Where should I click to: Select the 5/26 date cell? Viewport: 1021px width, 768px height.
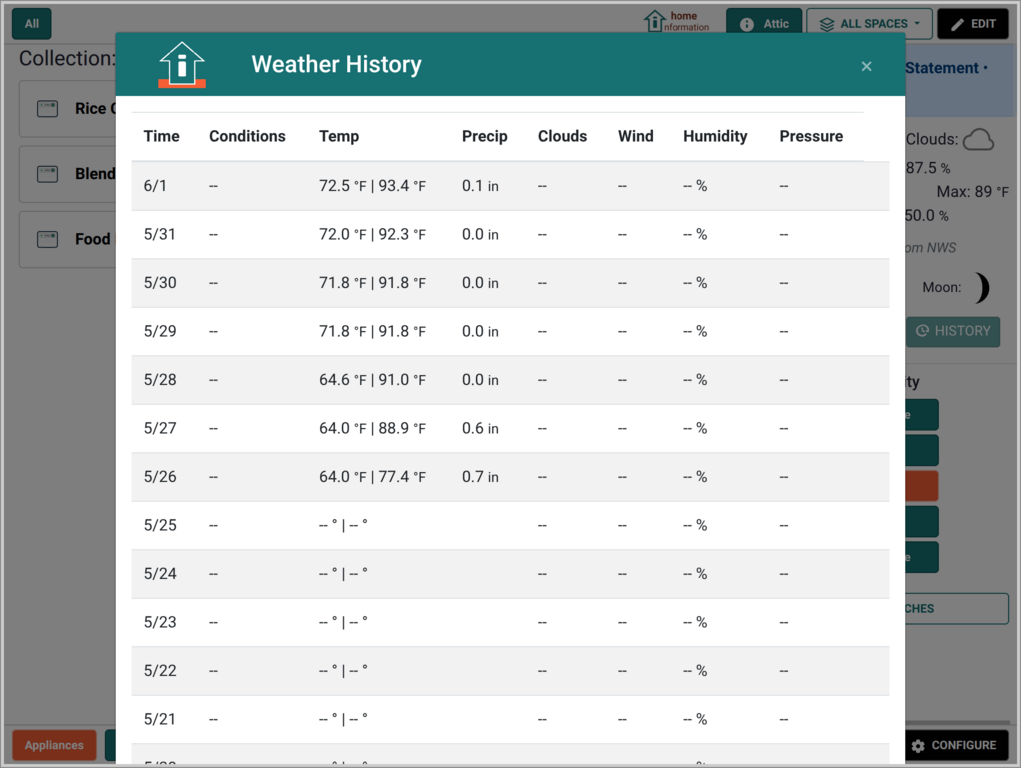160,477
